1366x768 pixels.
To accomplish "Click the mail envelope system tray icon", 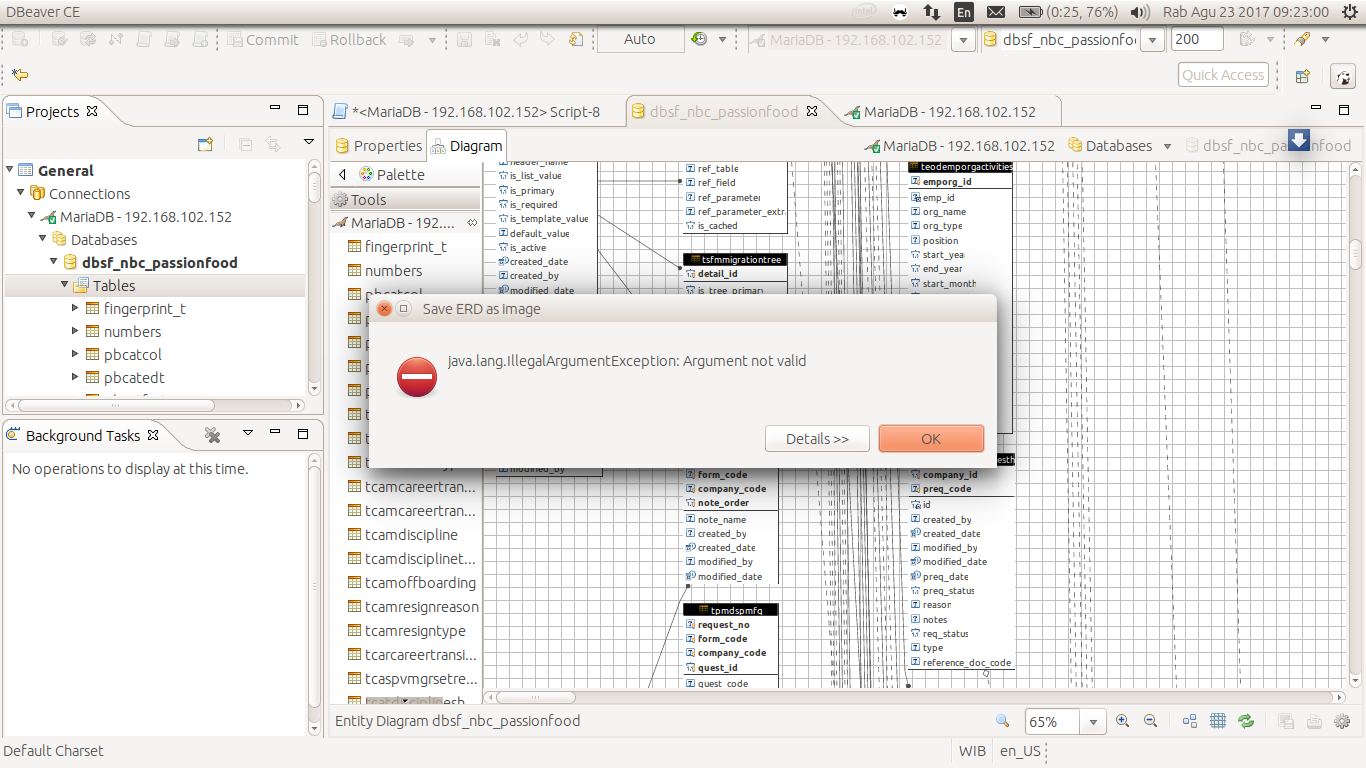I will [x=995, y=12].
